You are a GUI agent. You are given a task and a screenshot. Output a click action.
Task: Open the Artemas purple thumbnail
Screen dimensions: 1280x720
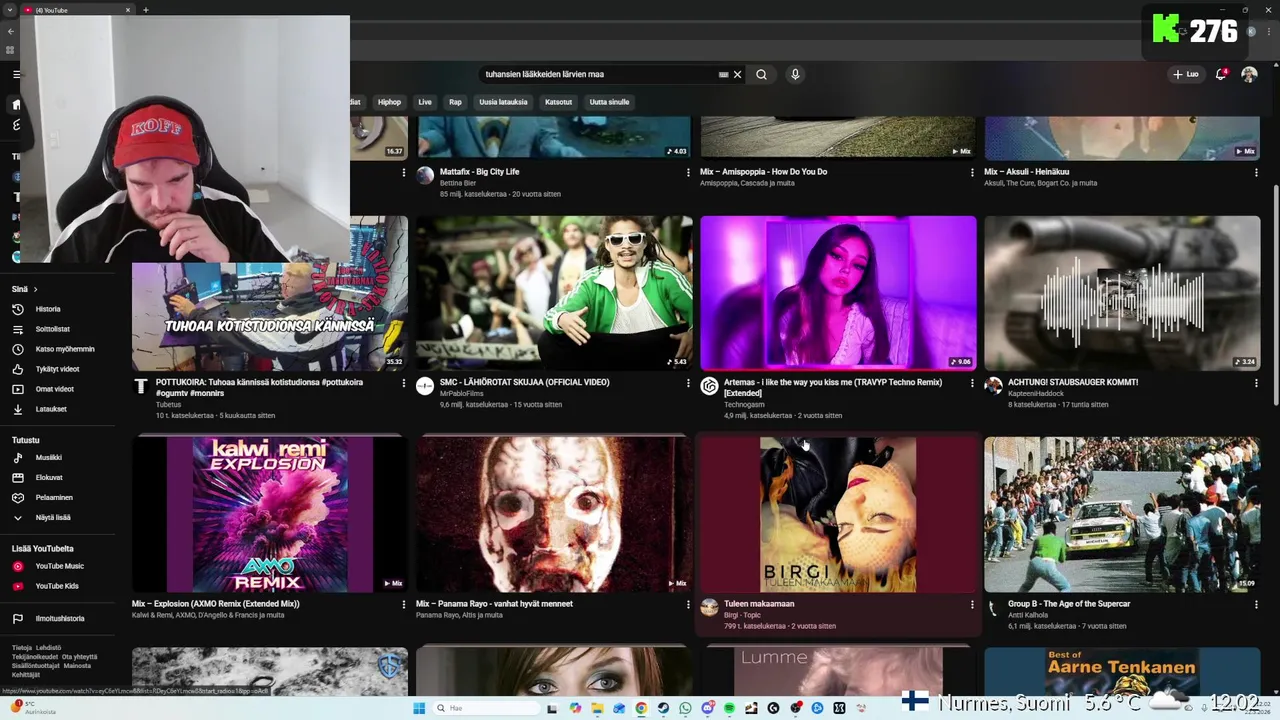tap(838, 293)
